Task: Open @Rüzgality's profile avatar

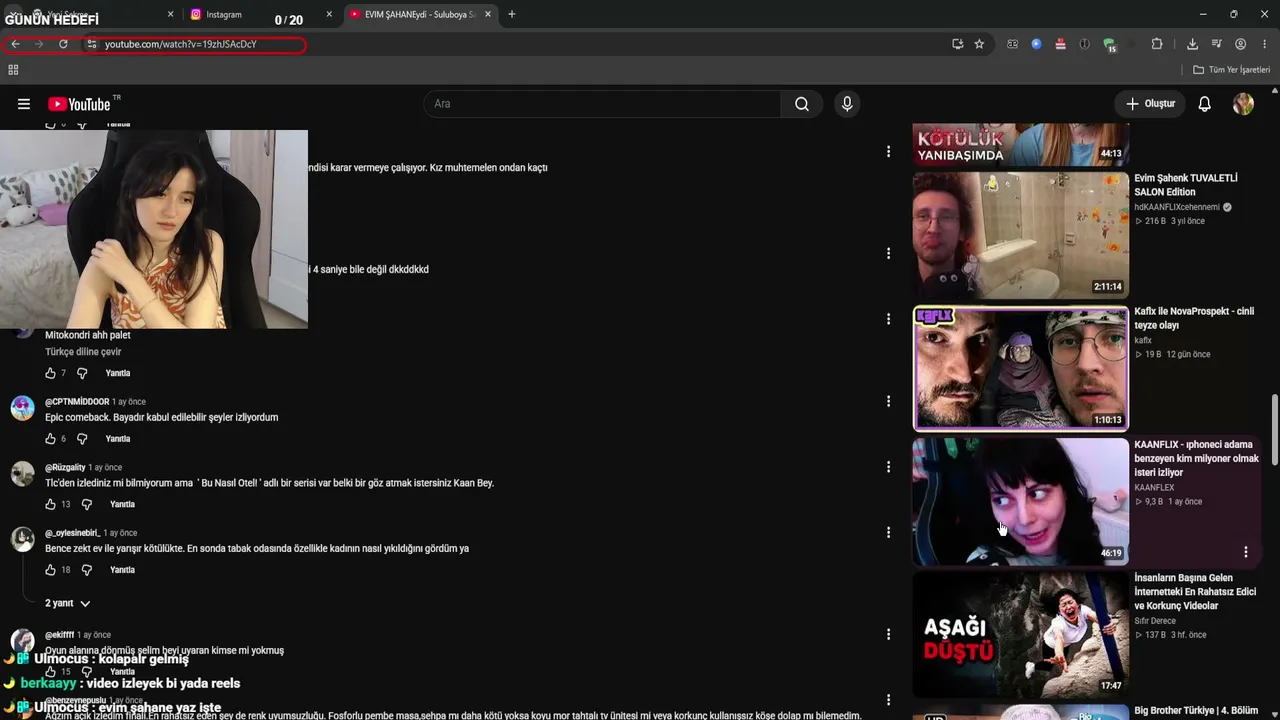Action: coord(23,474)
